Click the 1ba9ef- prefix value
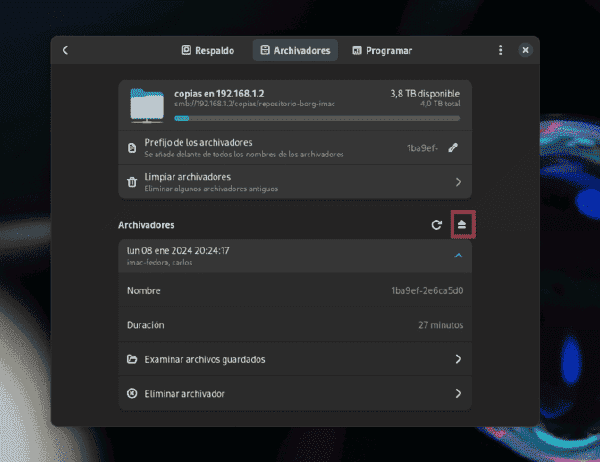Screen dimensions: 600x462 pos(422,148)
